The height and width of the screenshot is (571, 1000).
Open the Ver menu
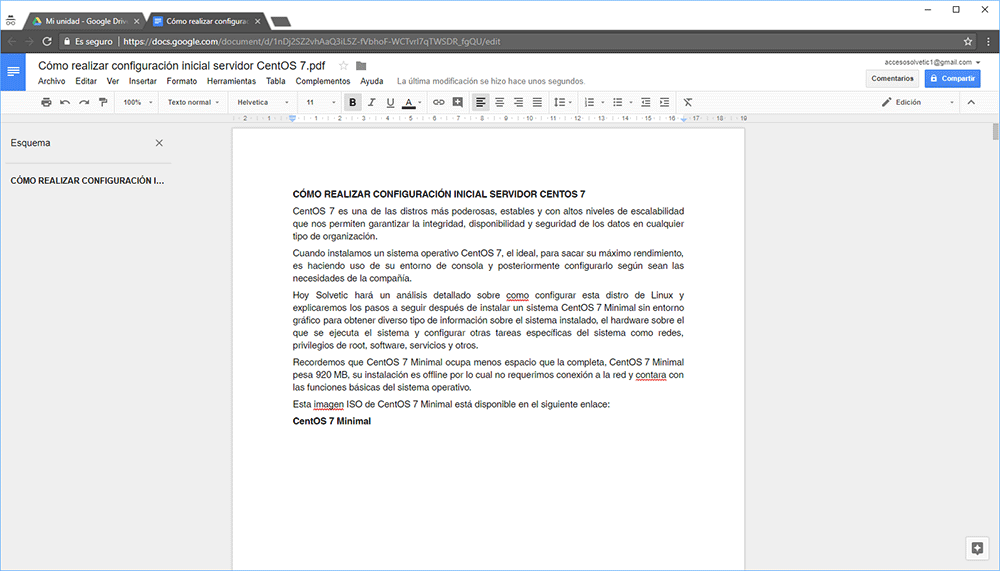coord(113,81)
